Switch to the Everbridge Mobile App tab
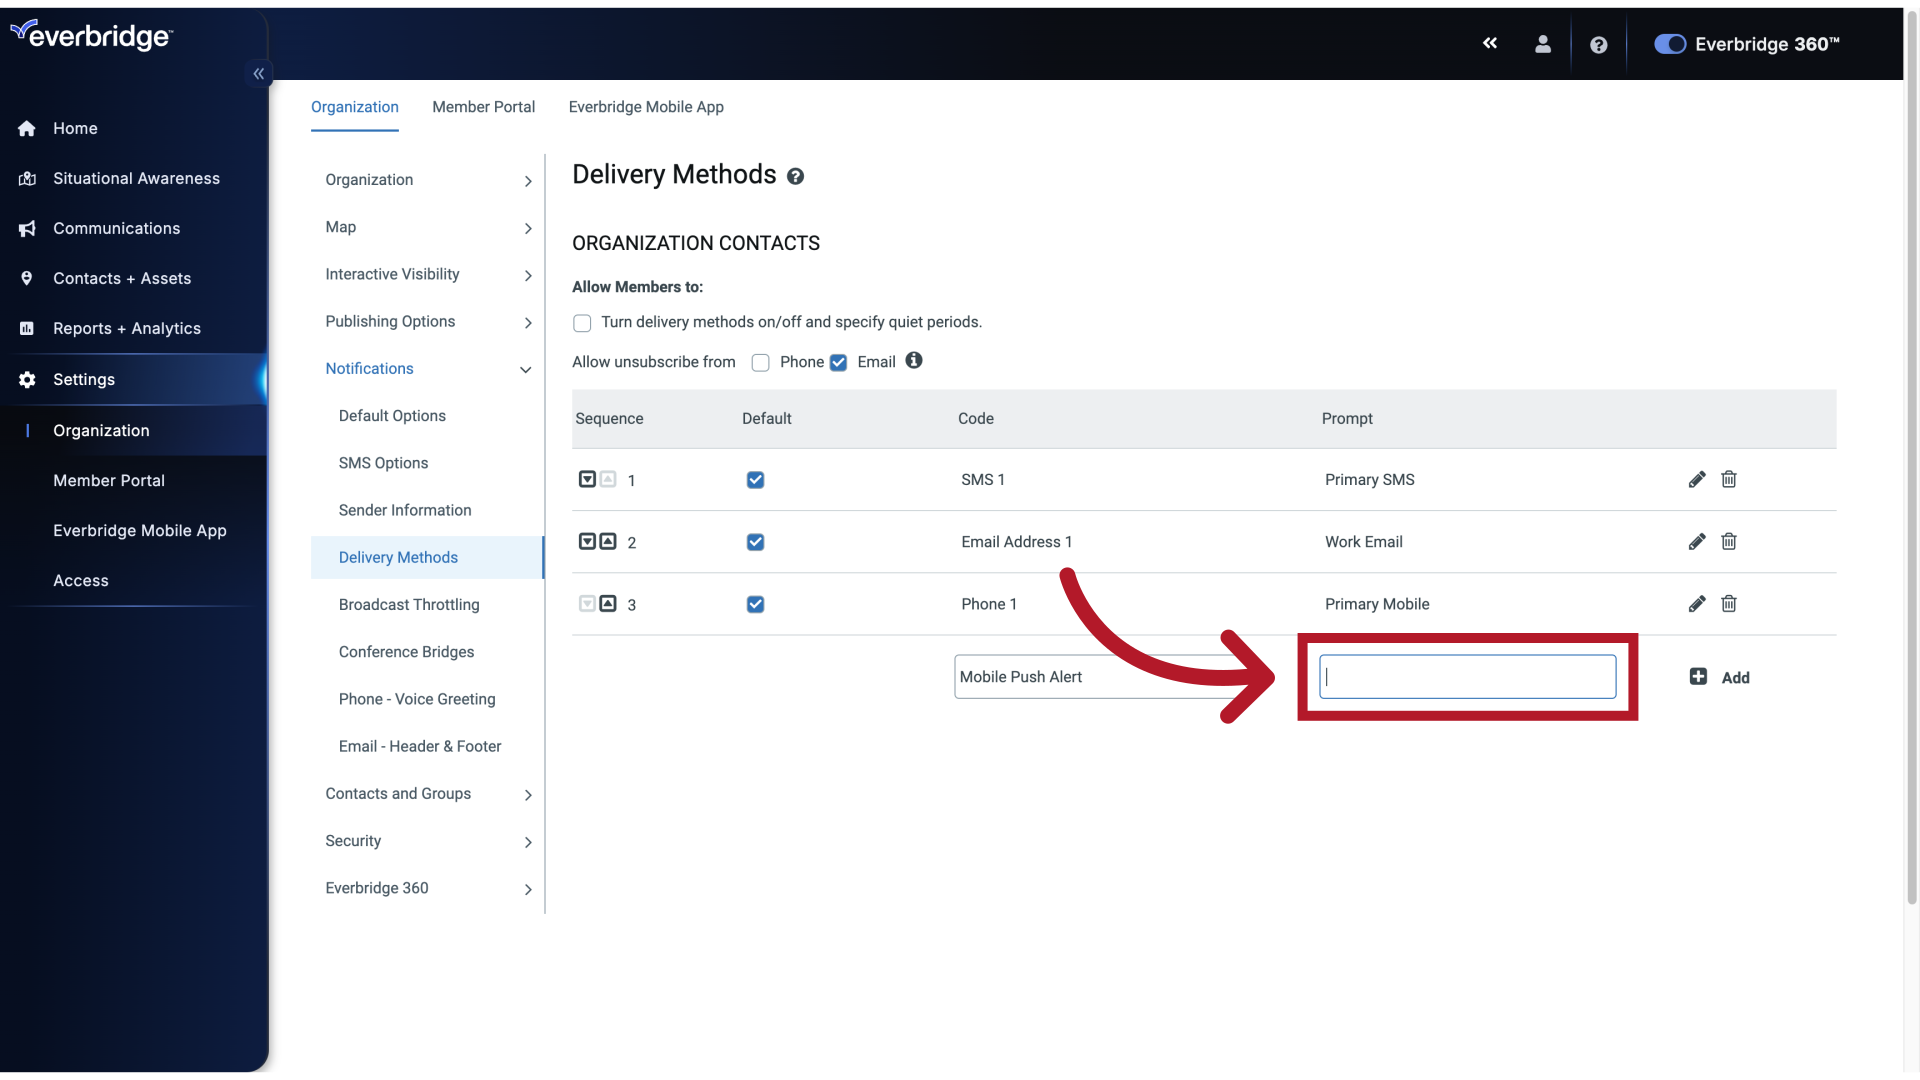 [x=646, y=107]
